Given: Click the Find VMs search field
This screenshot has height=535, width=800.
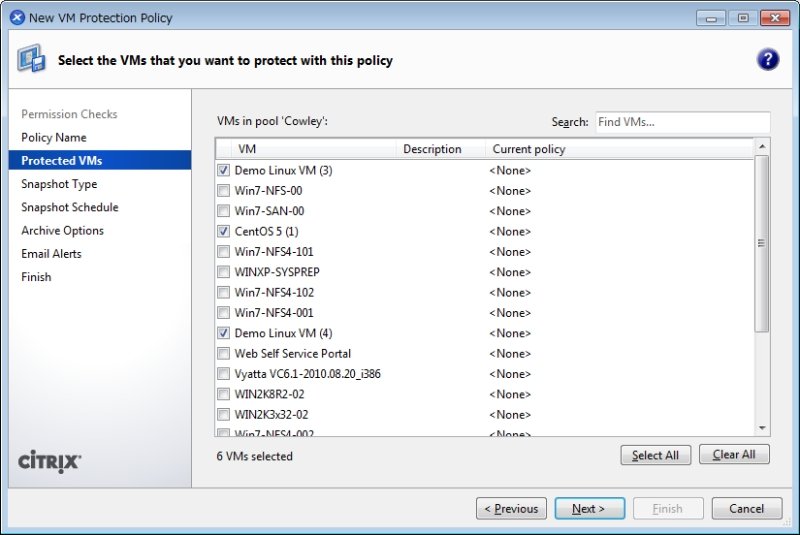Looking at the screenshot, I should 683,122.
